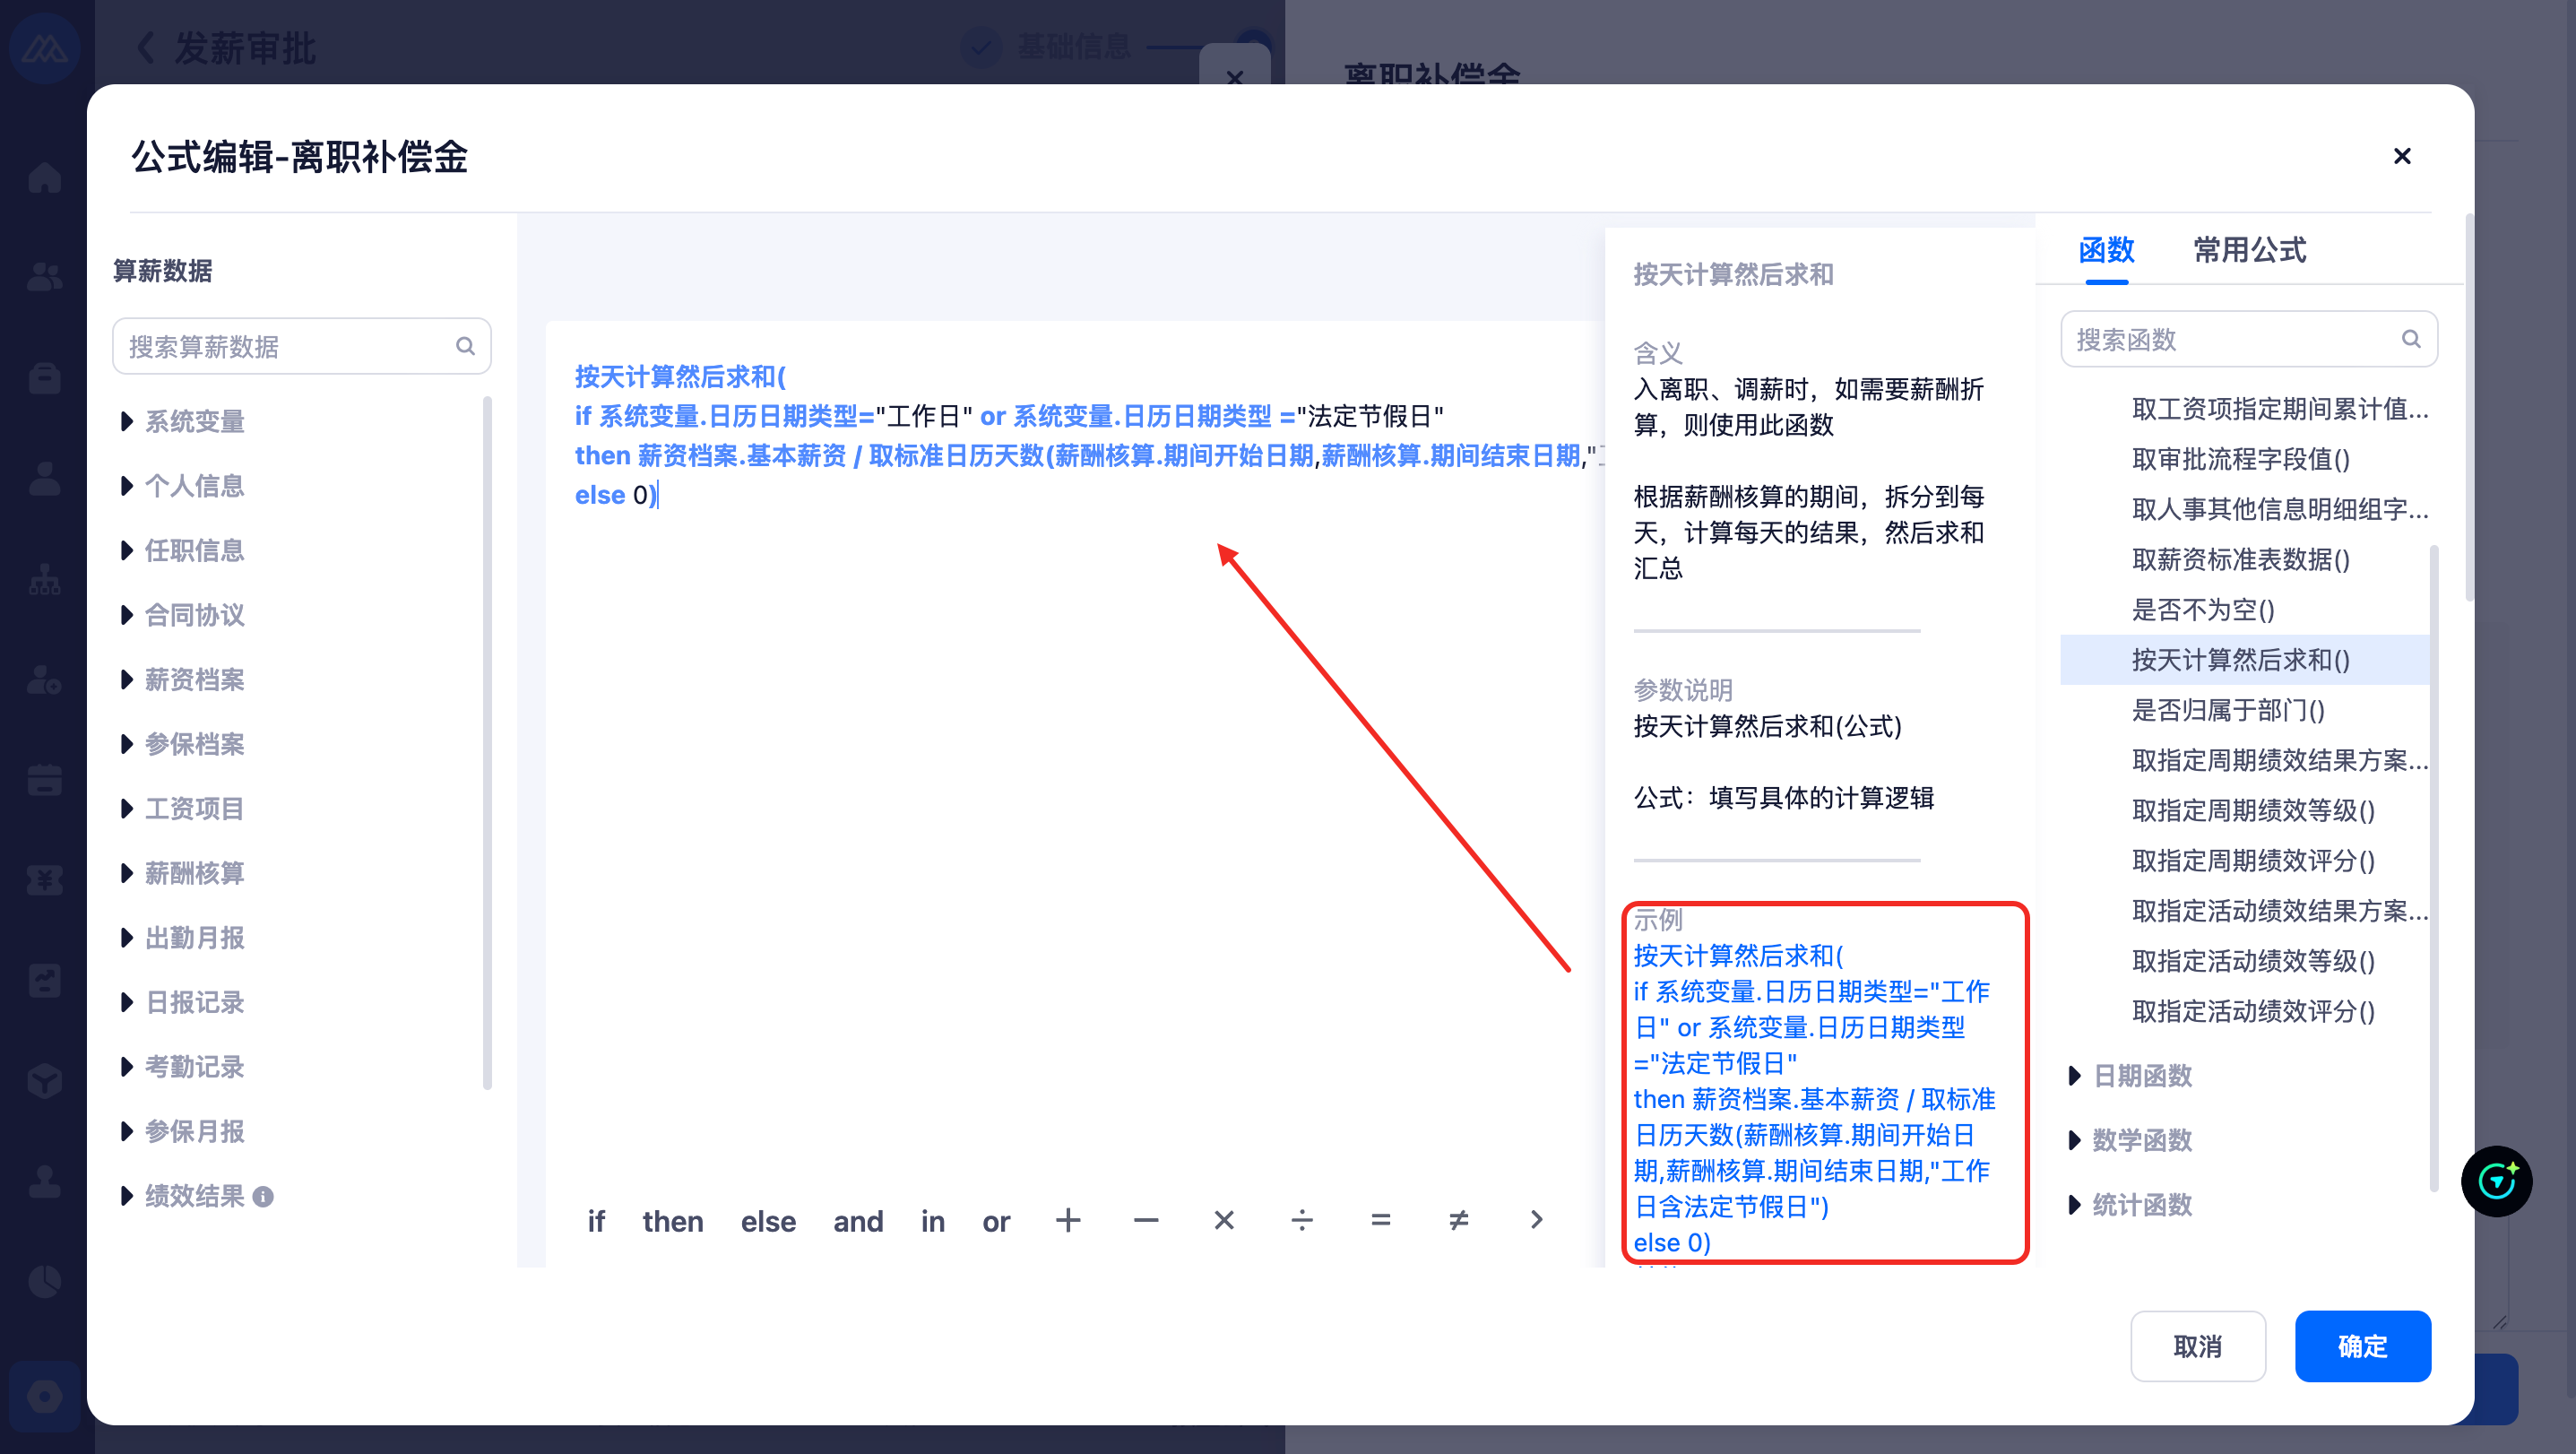Select function 取指定周期绩效评分()
This screenshot has height=1454, width=2576.
click(2253, 860)
